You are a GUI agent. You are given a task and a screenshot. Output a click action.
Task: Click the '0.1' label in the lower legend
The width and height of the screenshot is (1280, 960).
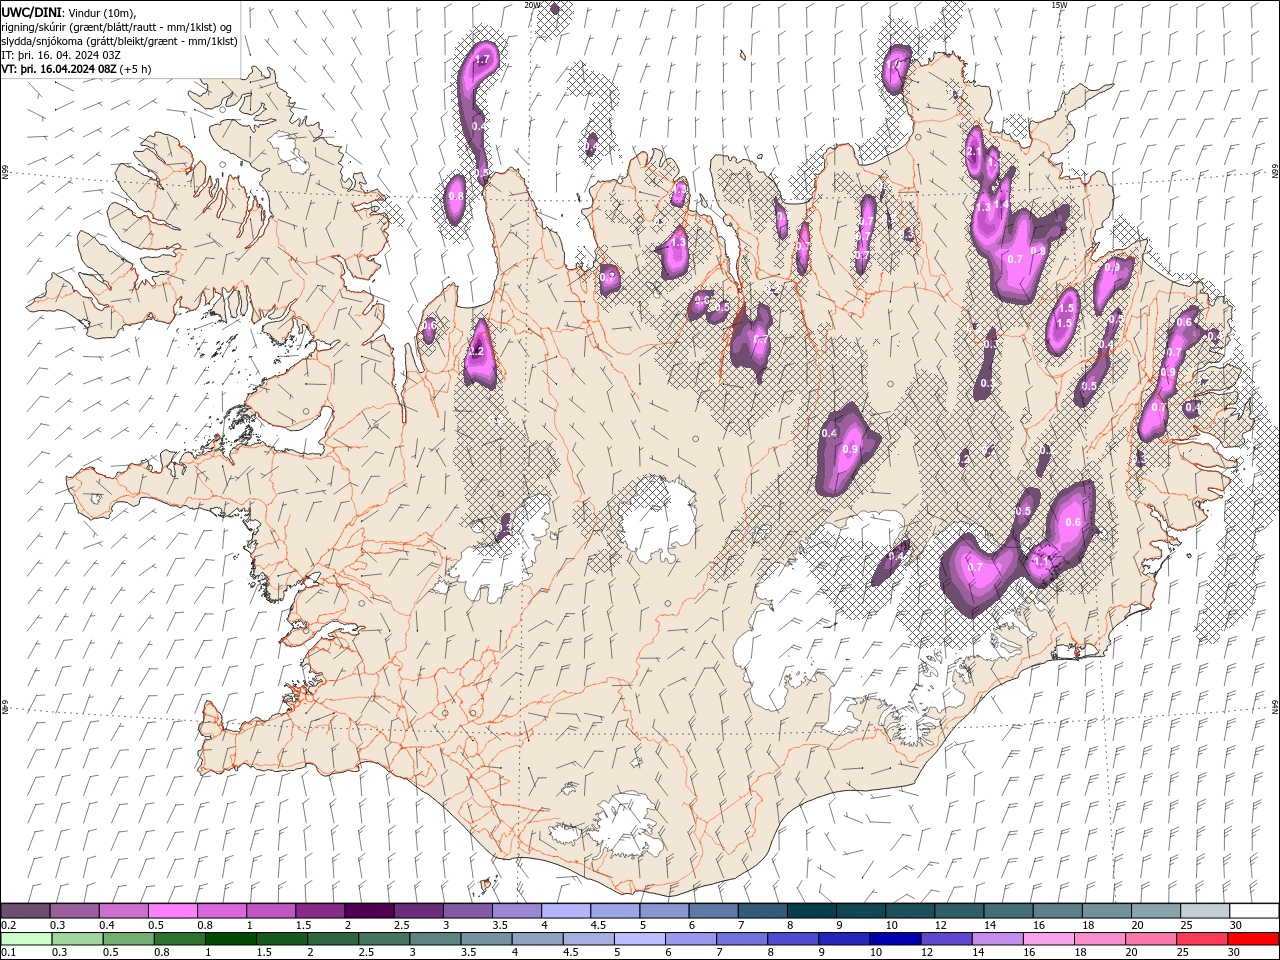9,953
